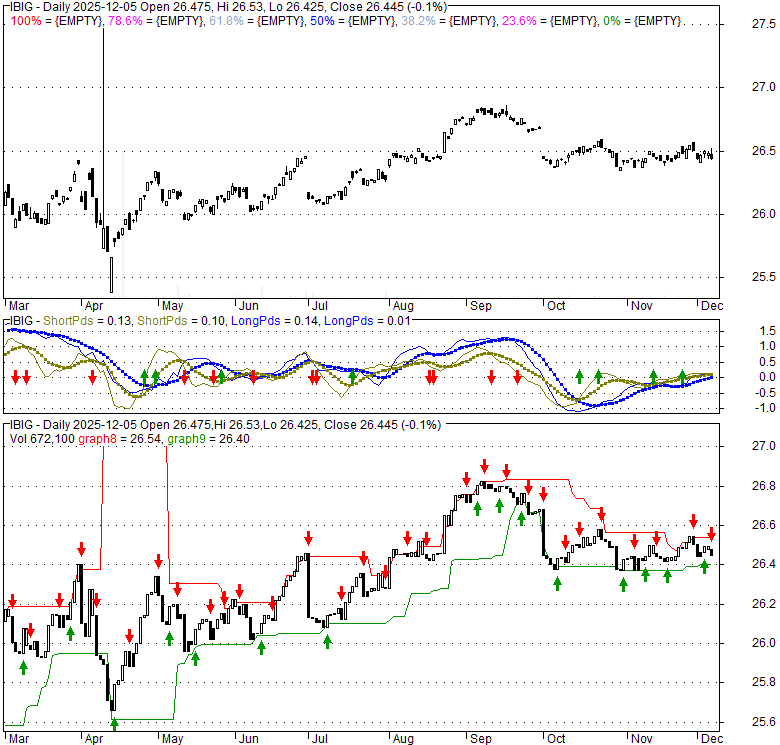Click the red 100% Fibonacci level label

pos(24,21)
